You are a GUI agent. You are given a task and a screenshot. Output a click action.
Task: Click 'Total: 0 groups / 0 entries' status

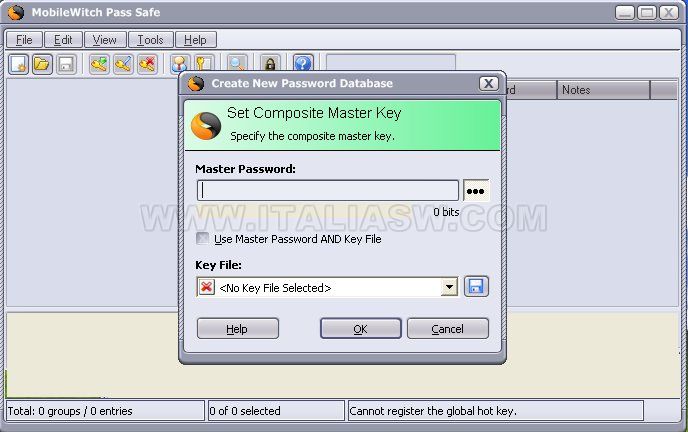point(70,411)
